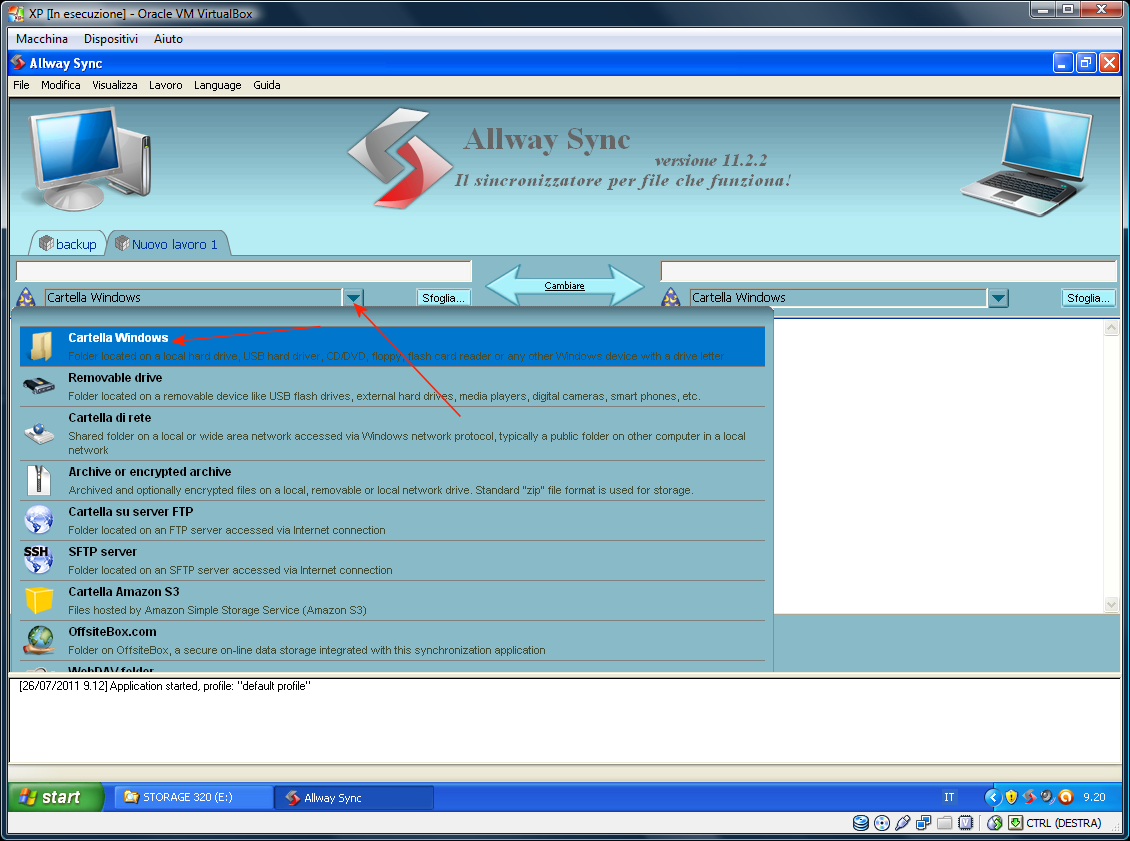Click the VirtualBox optical disc icon
This screenshot has width=1130, height=841.
pos(881,823)
